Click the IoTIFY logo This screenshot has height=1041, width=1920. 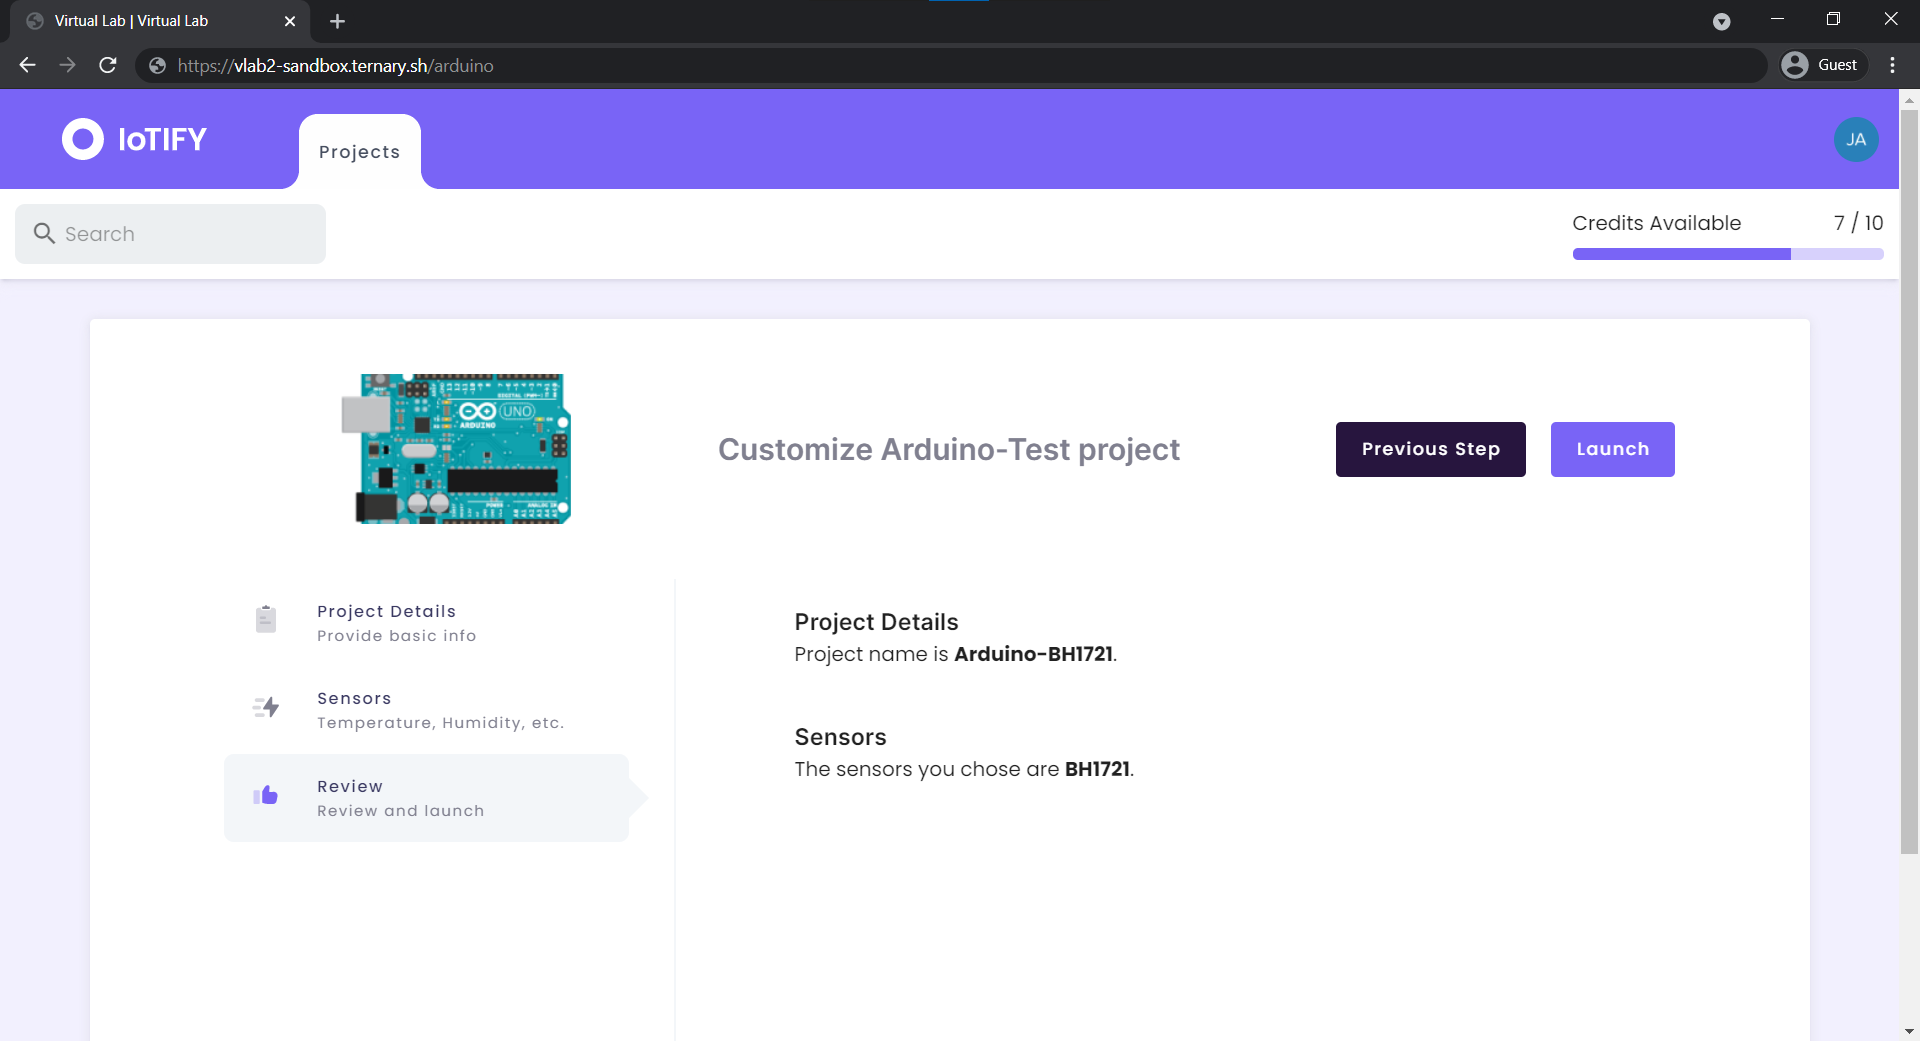[x=134, y=139]
